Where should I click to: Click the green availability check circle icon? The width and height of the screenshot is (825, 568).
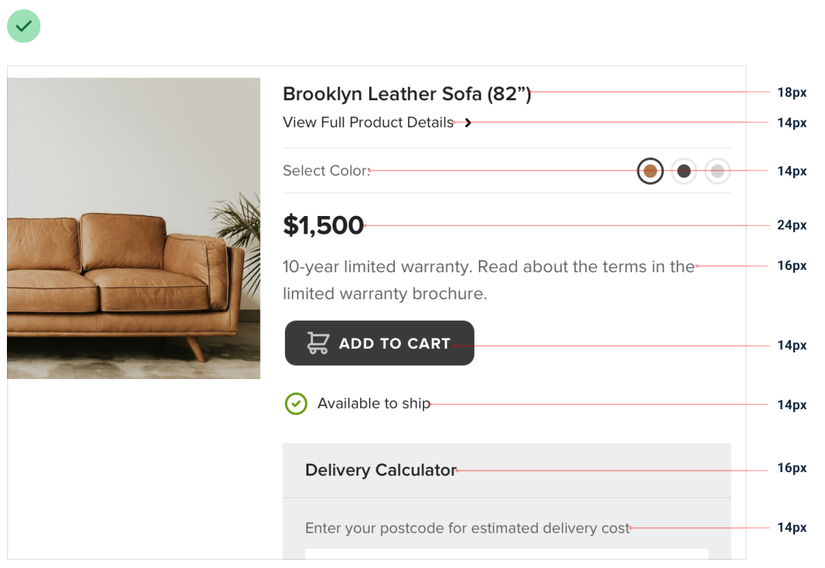pyautogui.click(x=296, y=403)
